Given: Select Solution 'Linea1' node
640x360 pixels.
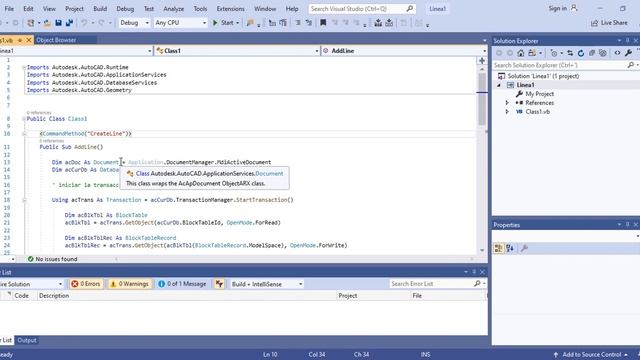Looking at the screenshot, I should click(543, 76).
